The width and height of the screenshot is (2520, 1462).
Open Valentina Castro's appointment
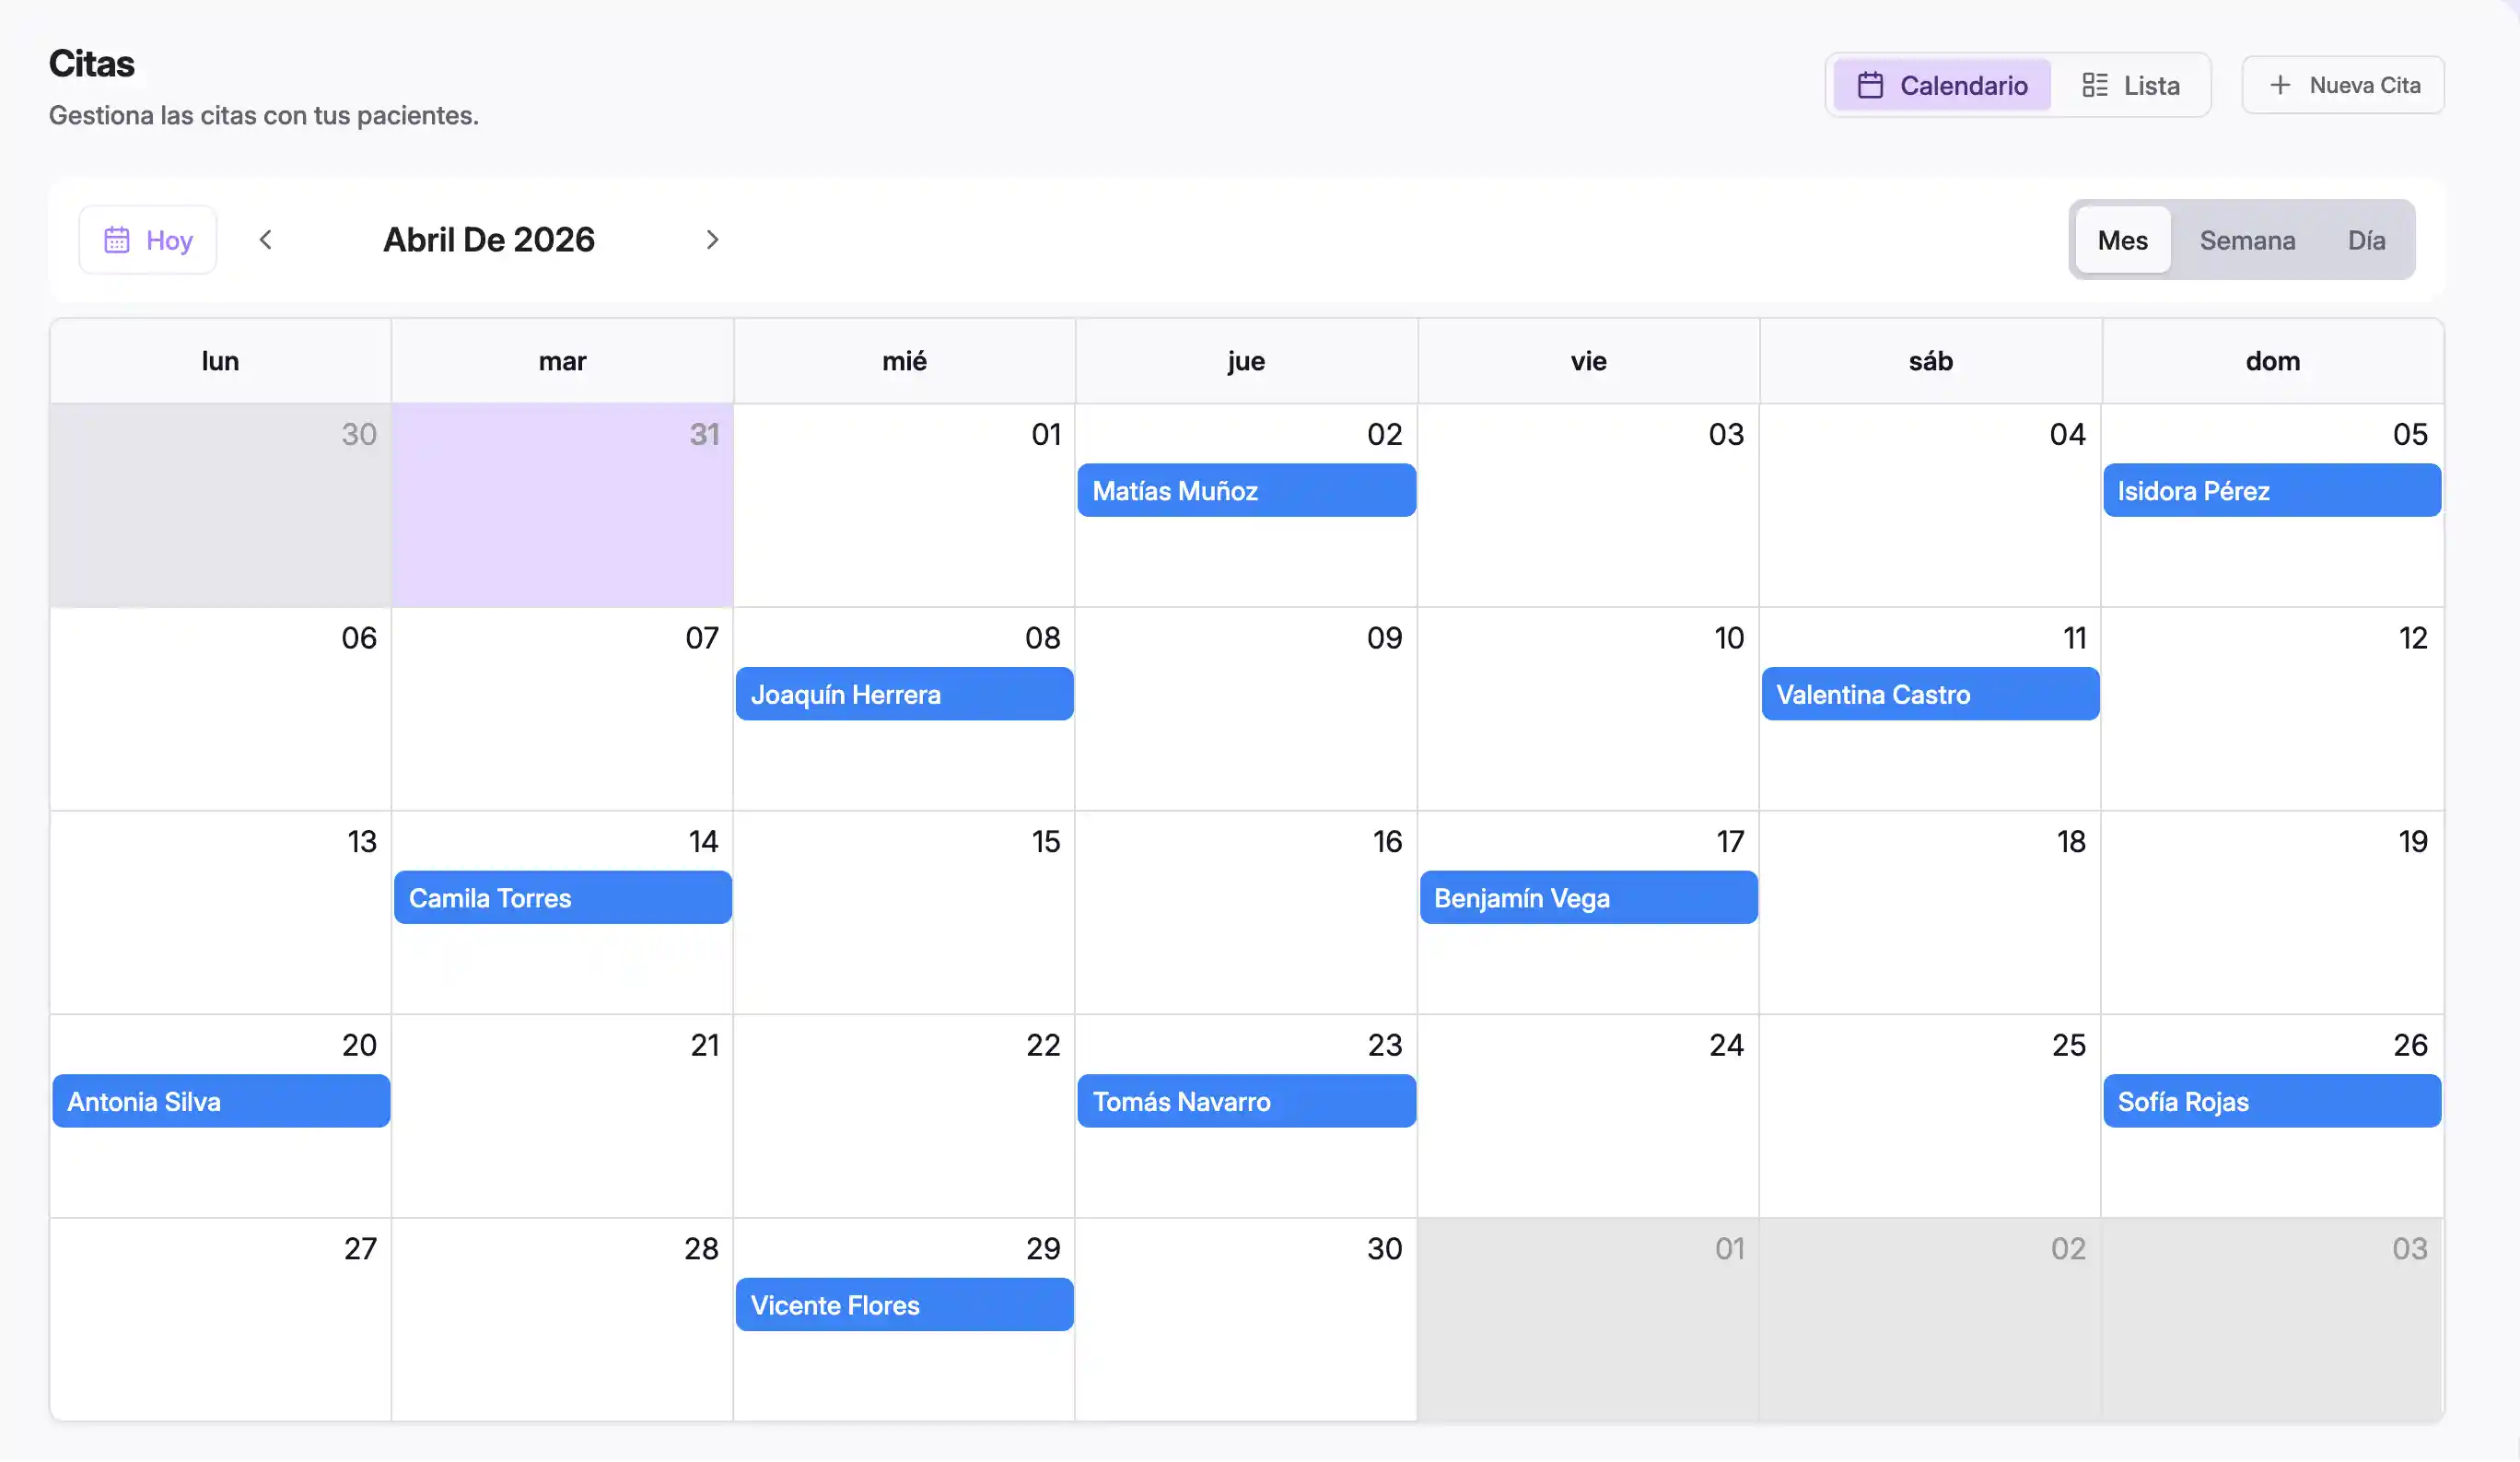(1929, 694)
